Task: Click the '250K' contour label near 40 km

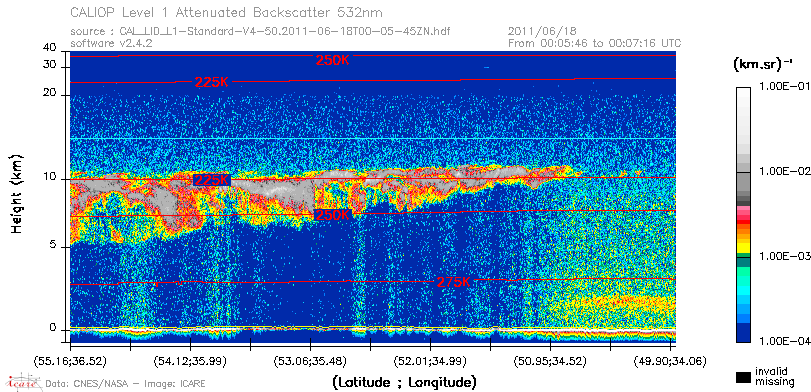Action: pyautogui.click(x=333, y=61)
